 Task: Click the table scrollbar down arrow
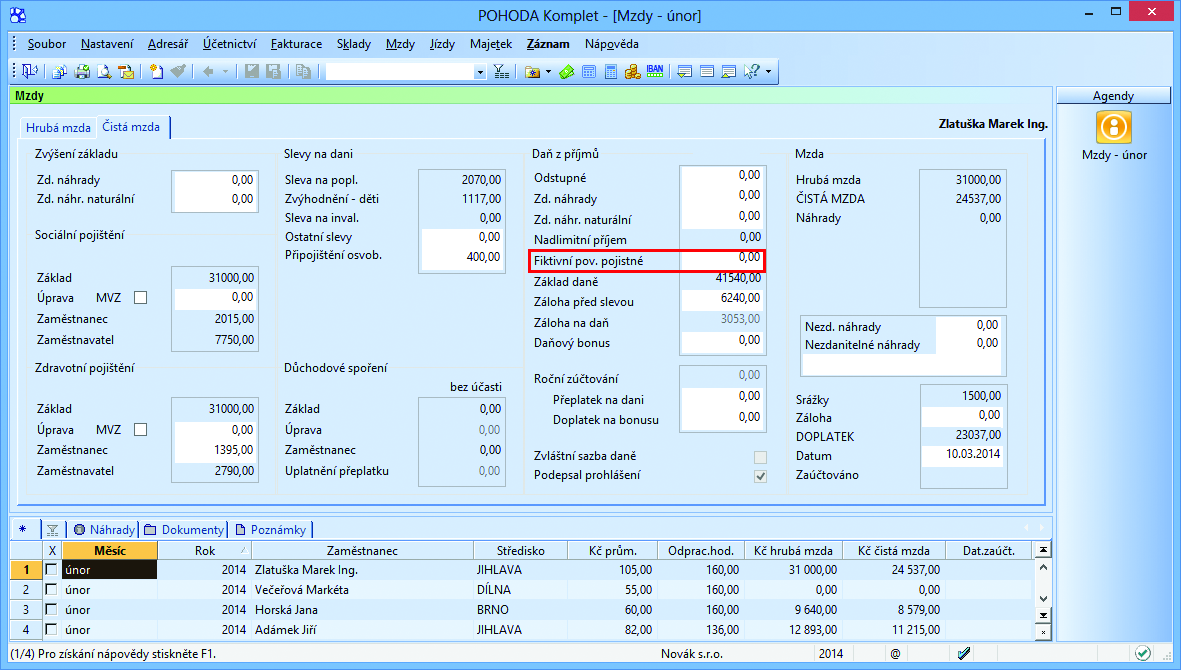1043,598
